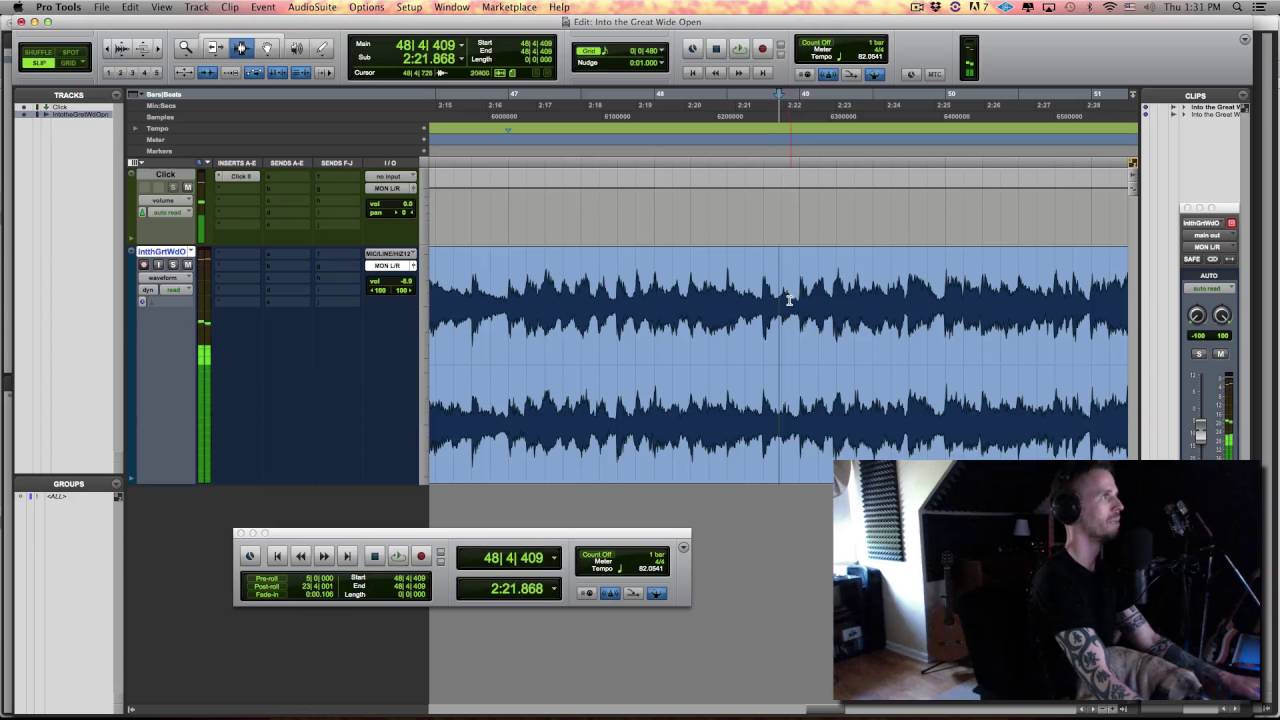Select the Scrubber speaker tool
Viewport: 1280px width, 720px height.
coord(296,48)
